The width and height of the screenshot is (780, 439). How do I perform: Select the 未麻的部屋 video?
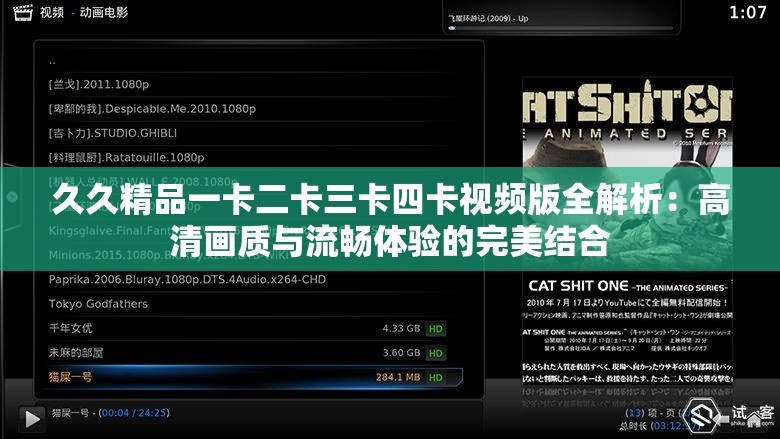(x=251, y=353)
